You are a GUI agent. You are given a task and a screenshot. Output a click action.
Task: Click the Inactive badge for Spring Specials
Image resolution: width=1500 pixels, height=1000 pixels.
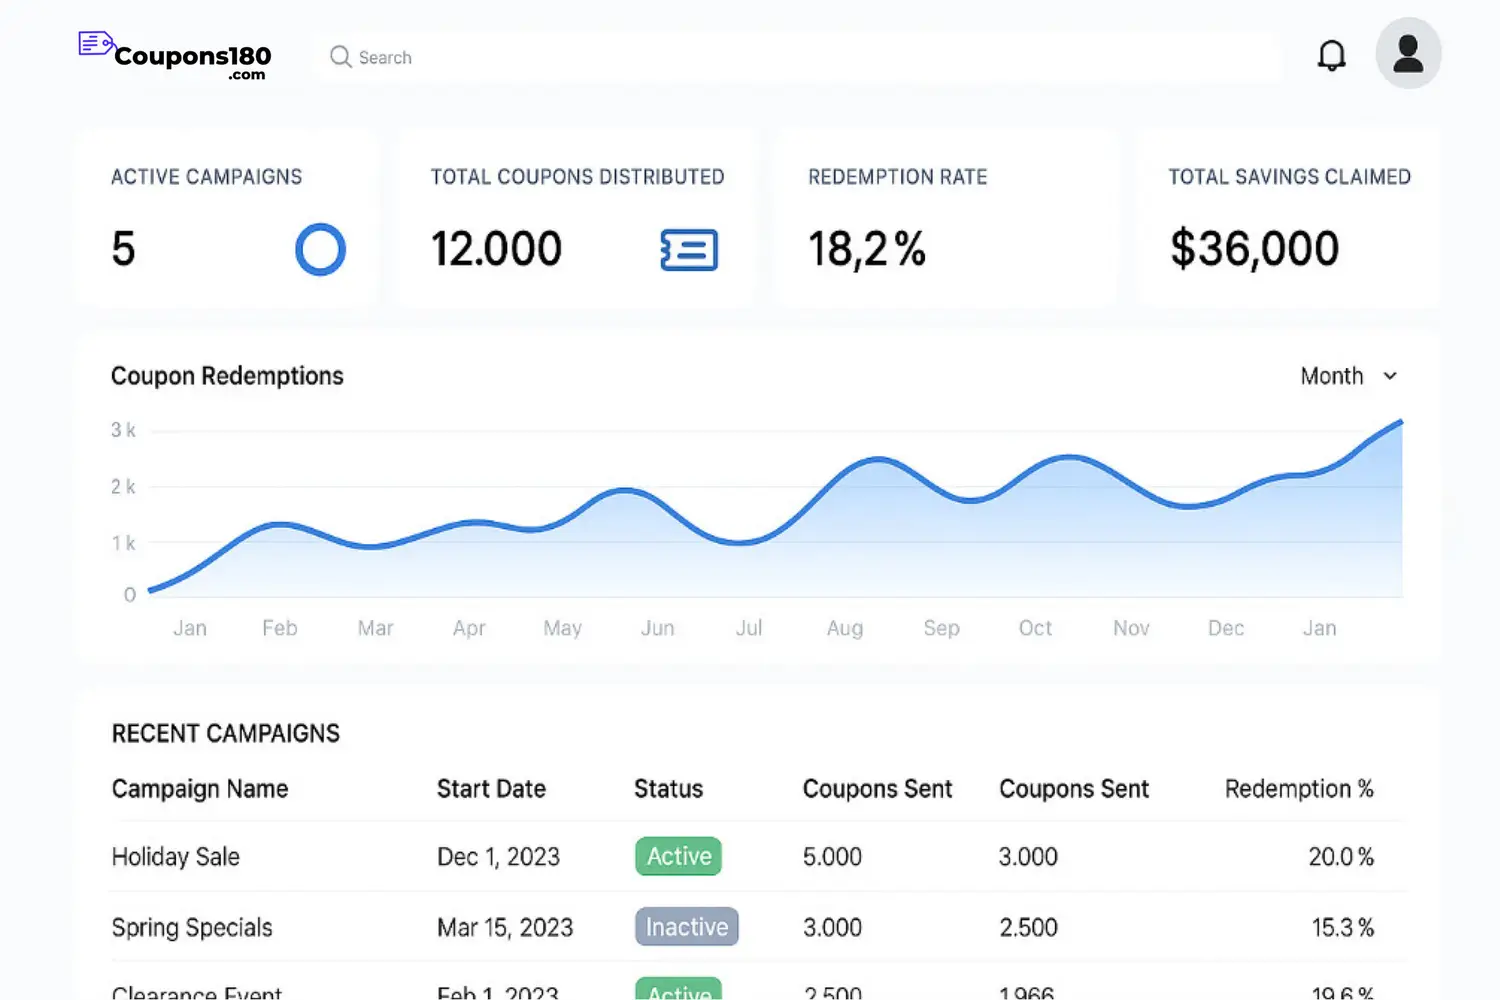click(686, 927)
